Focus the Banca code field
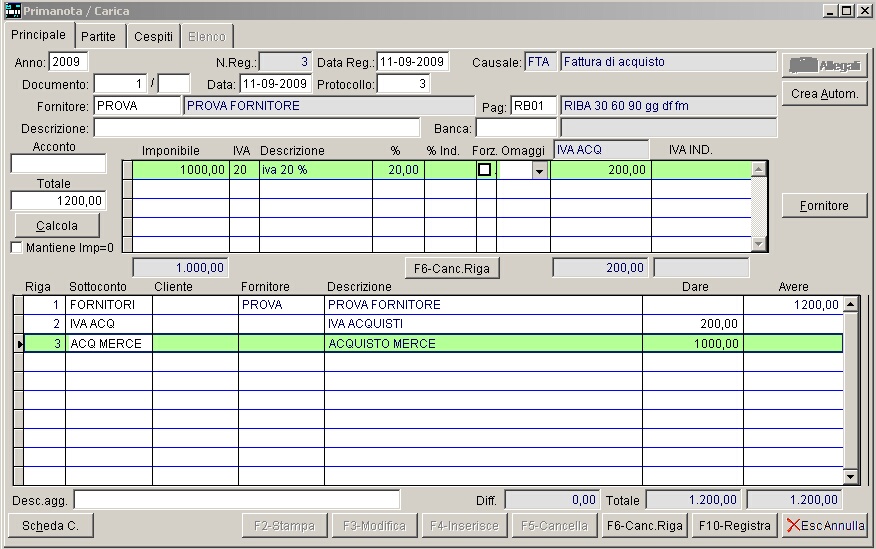This screenshot has width=876, height=549. pos(516,128)
